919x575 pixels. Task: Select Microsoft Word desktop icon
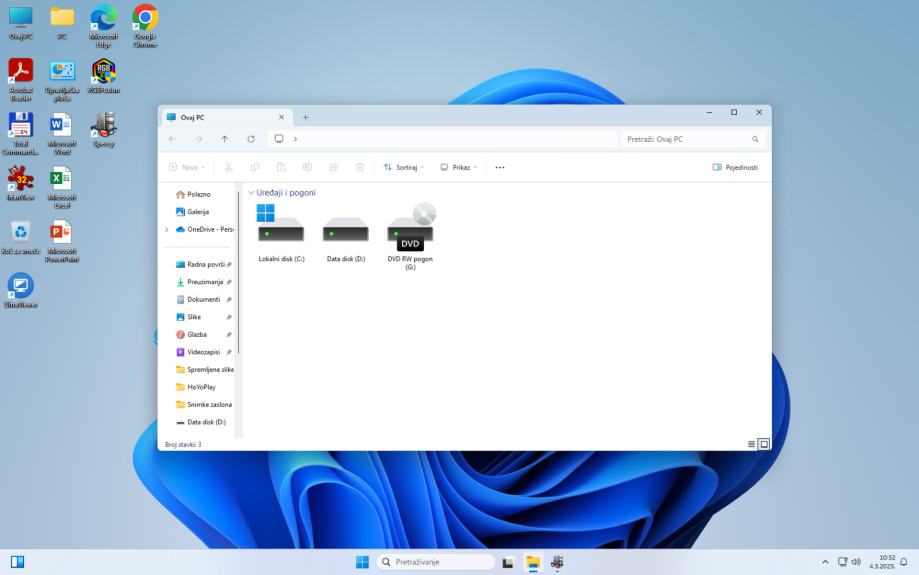point(62,133)
